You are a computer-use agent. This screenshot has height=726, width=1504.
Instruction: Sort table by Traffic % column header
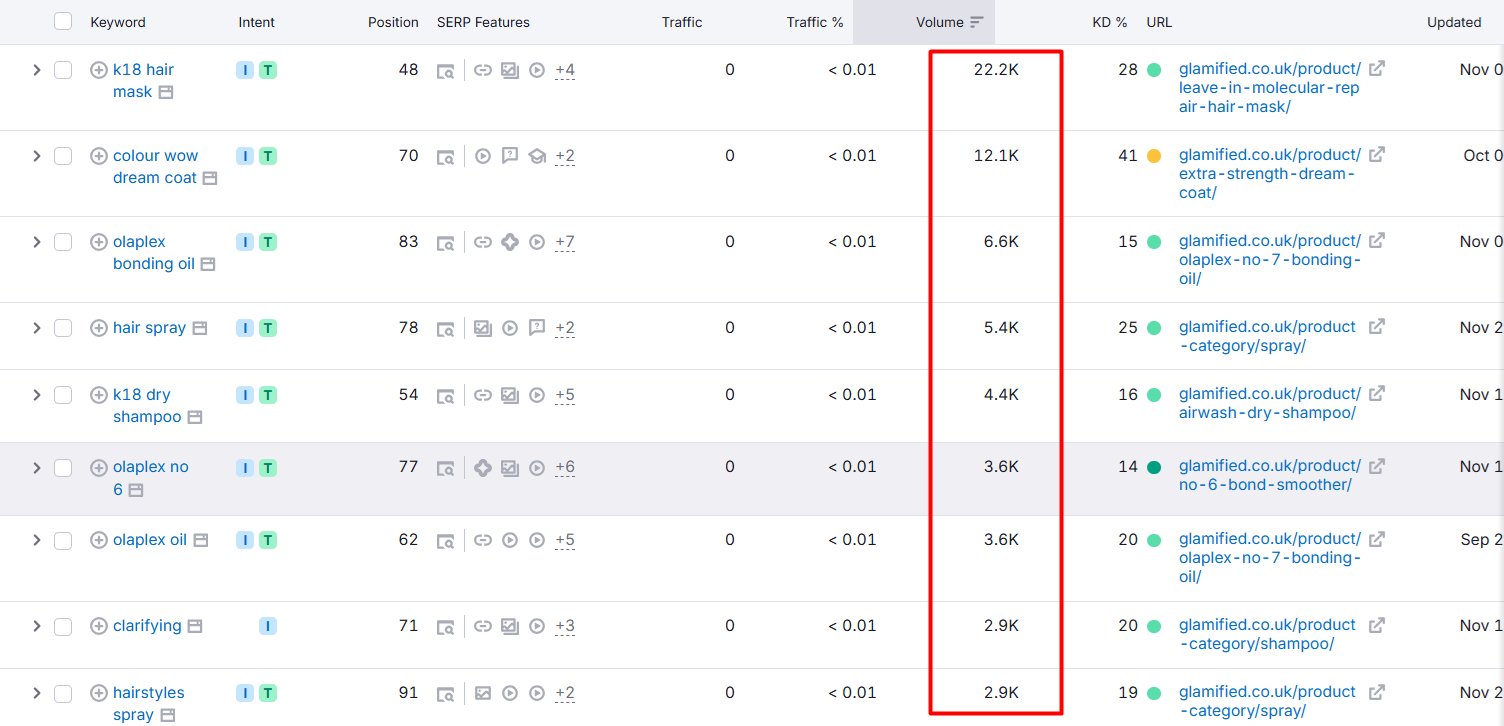coord(815,22)
